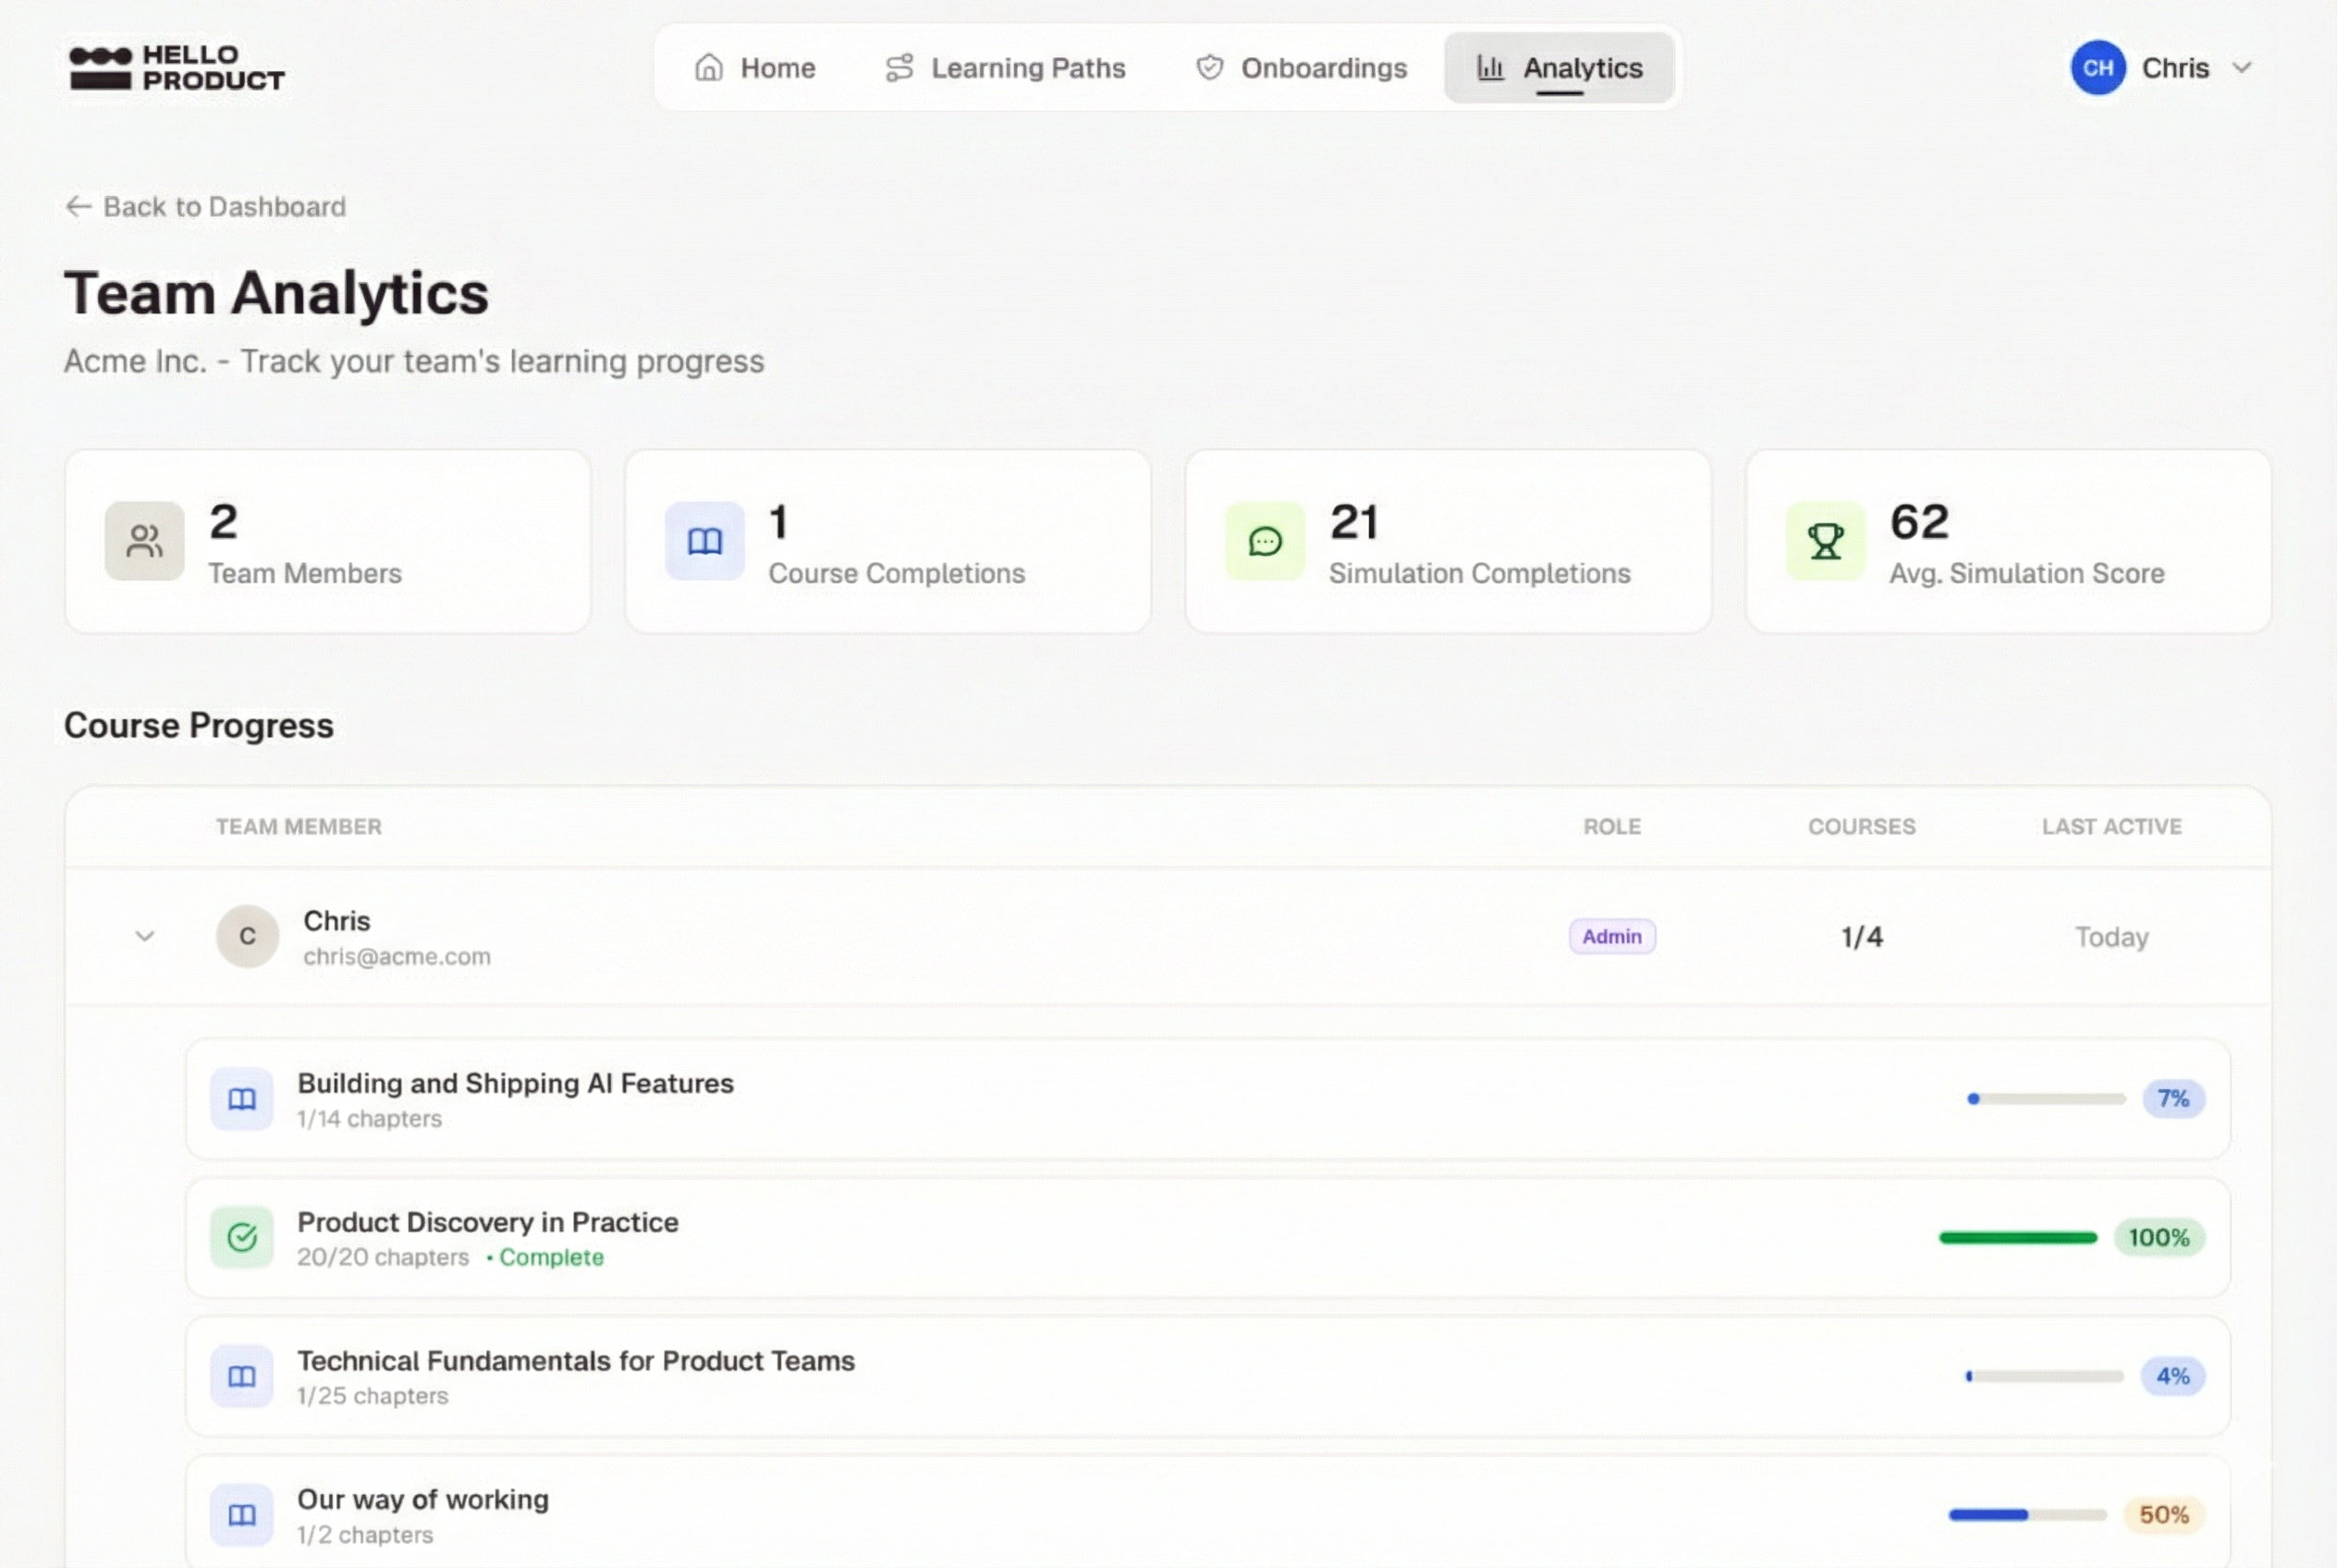Click the Team Members people icon

point(145,541)
